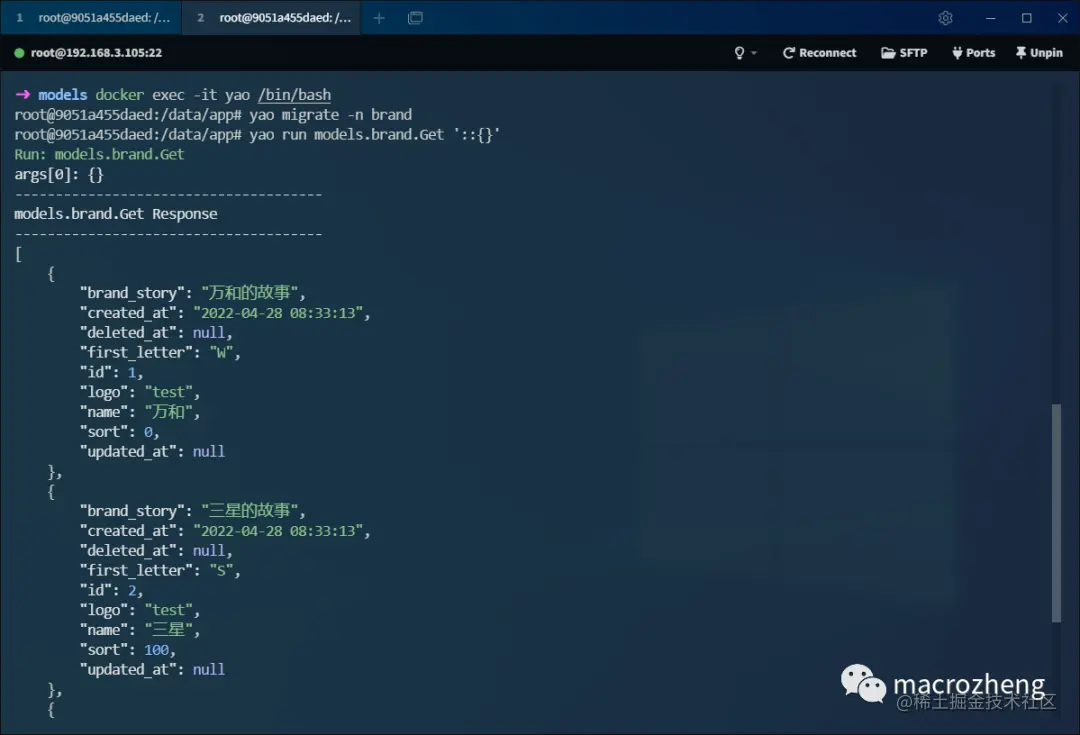
Task: Select second terminal tab
Action: pyautogui.click(x=271, y=18)
